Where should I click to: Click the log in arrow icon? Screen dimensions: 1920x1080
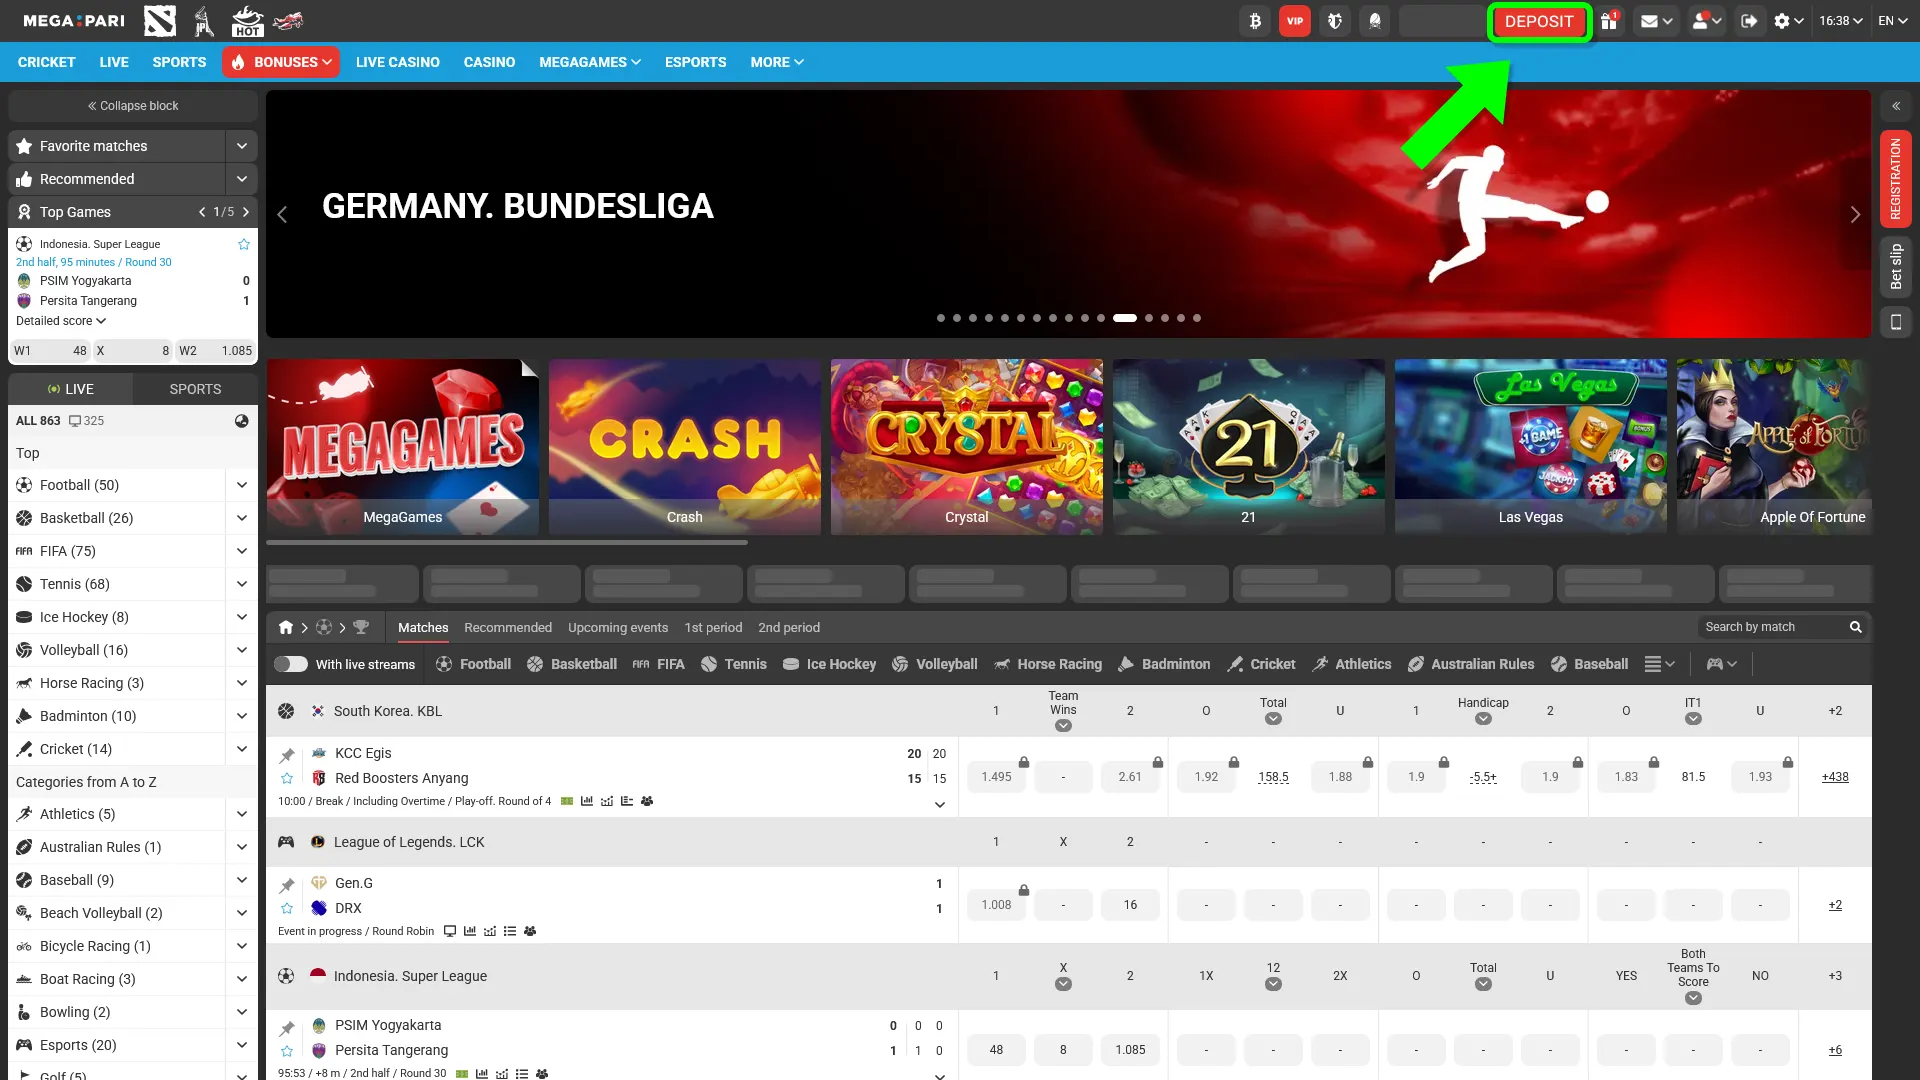(1749, 21)
